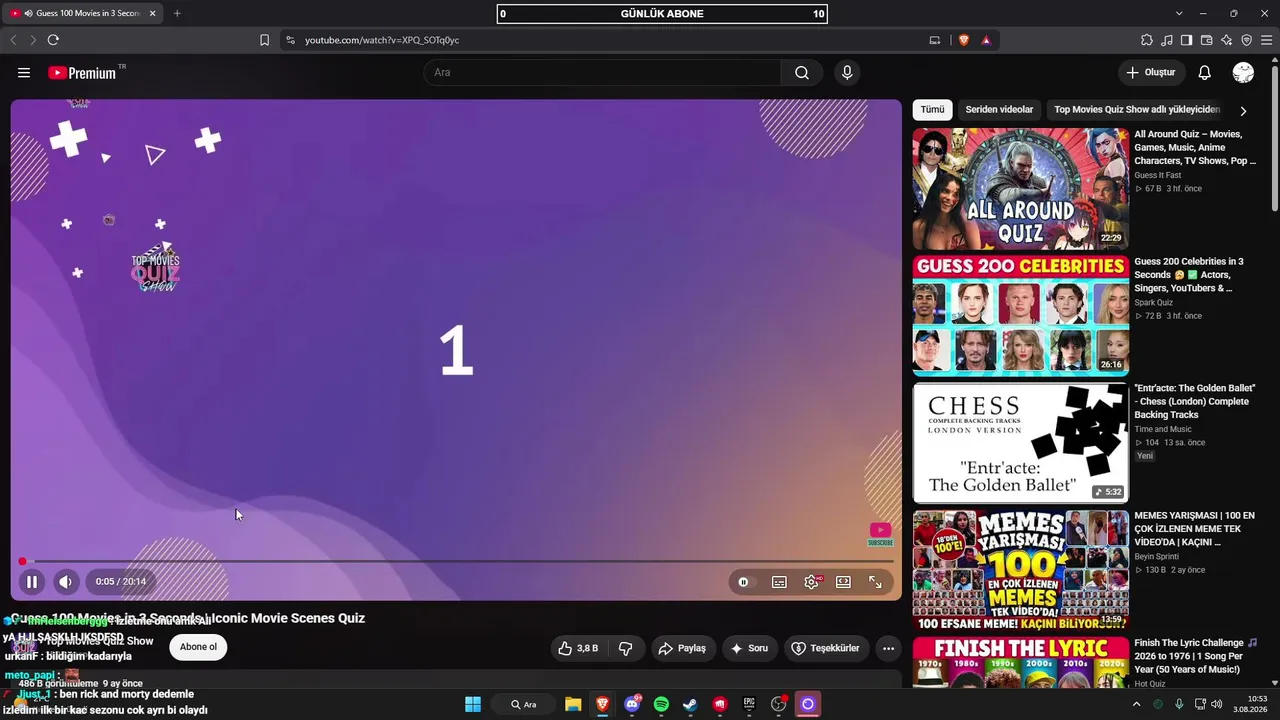Open more actions ellipsis menu
The height and width of the screenshot is (720, 1280).
(888, 648)
